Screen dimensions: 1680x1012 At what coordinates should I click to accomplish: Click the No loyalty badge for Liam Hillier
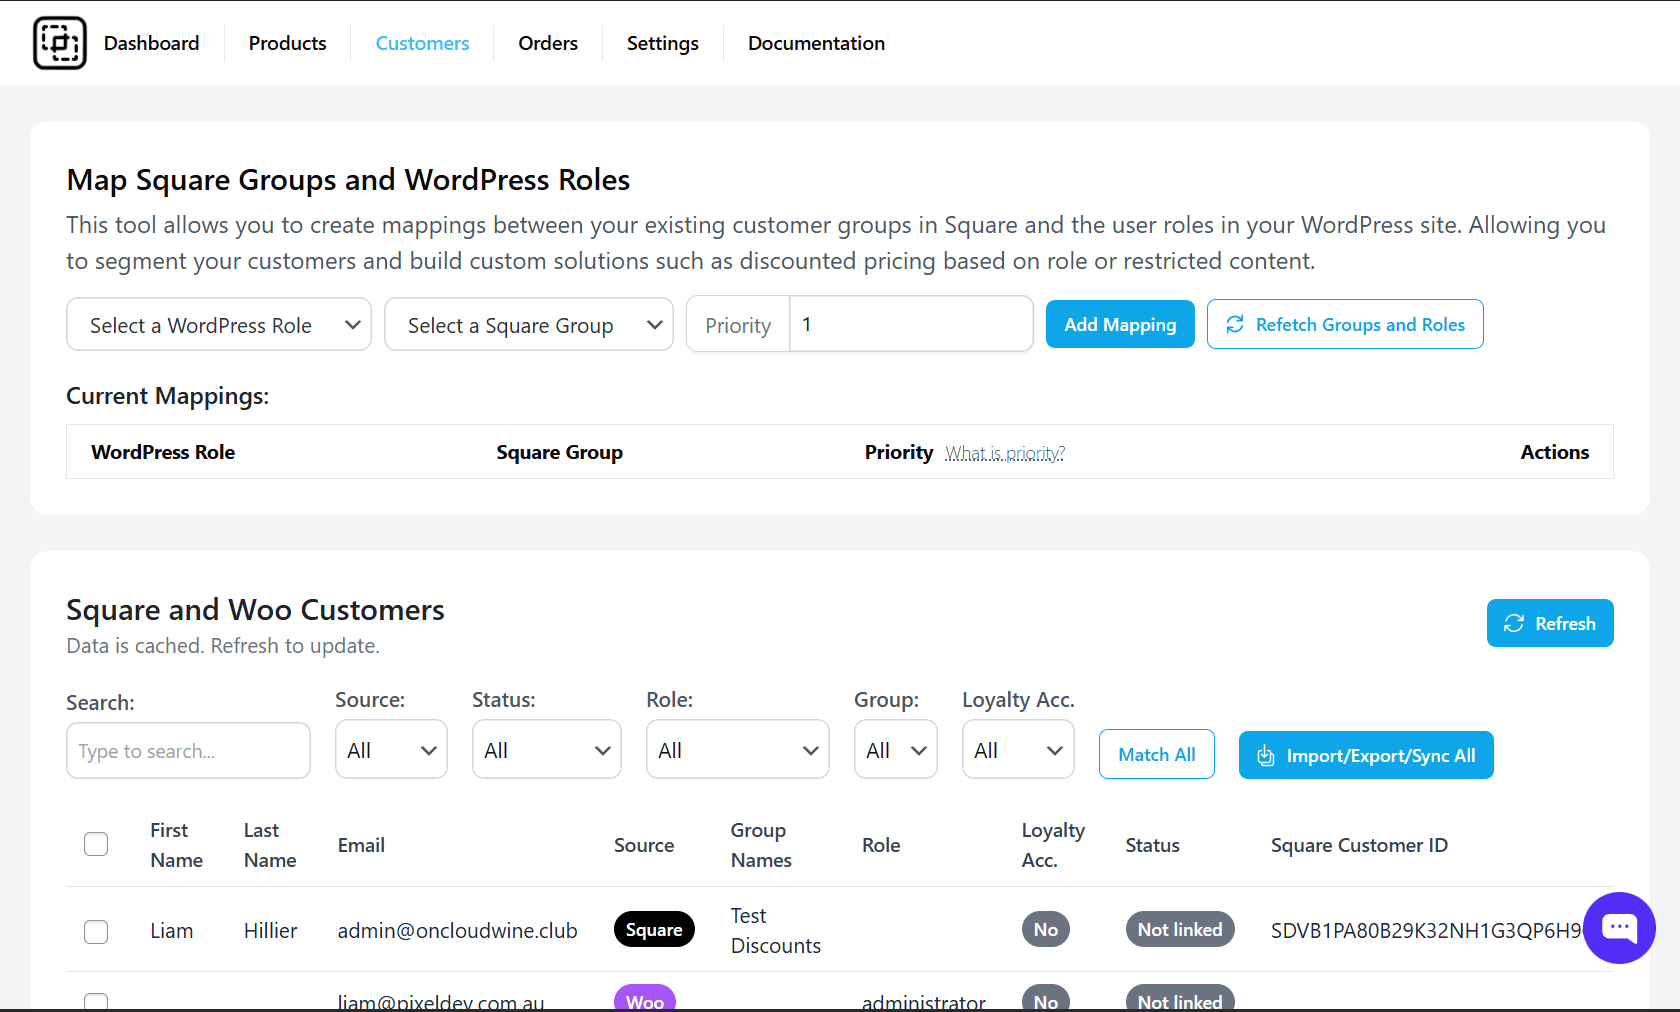1046,930
